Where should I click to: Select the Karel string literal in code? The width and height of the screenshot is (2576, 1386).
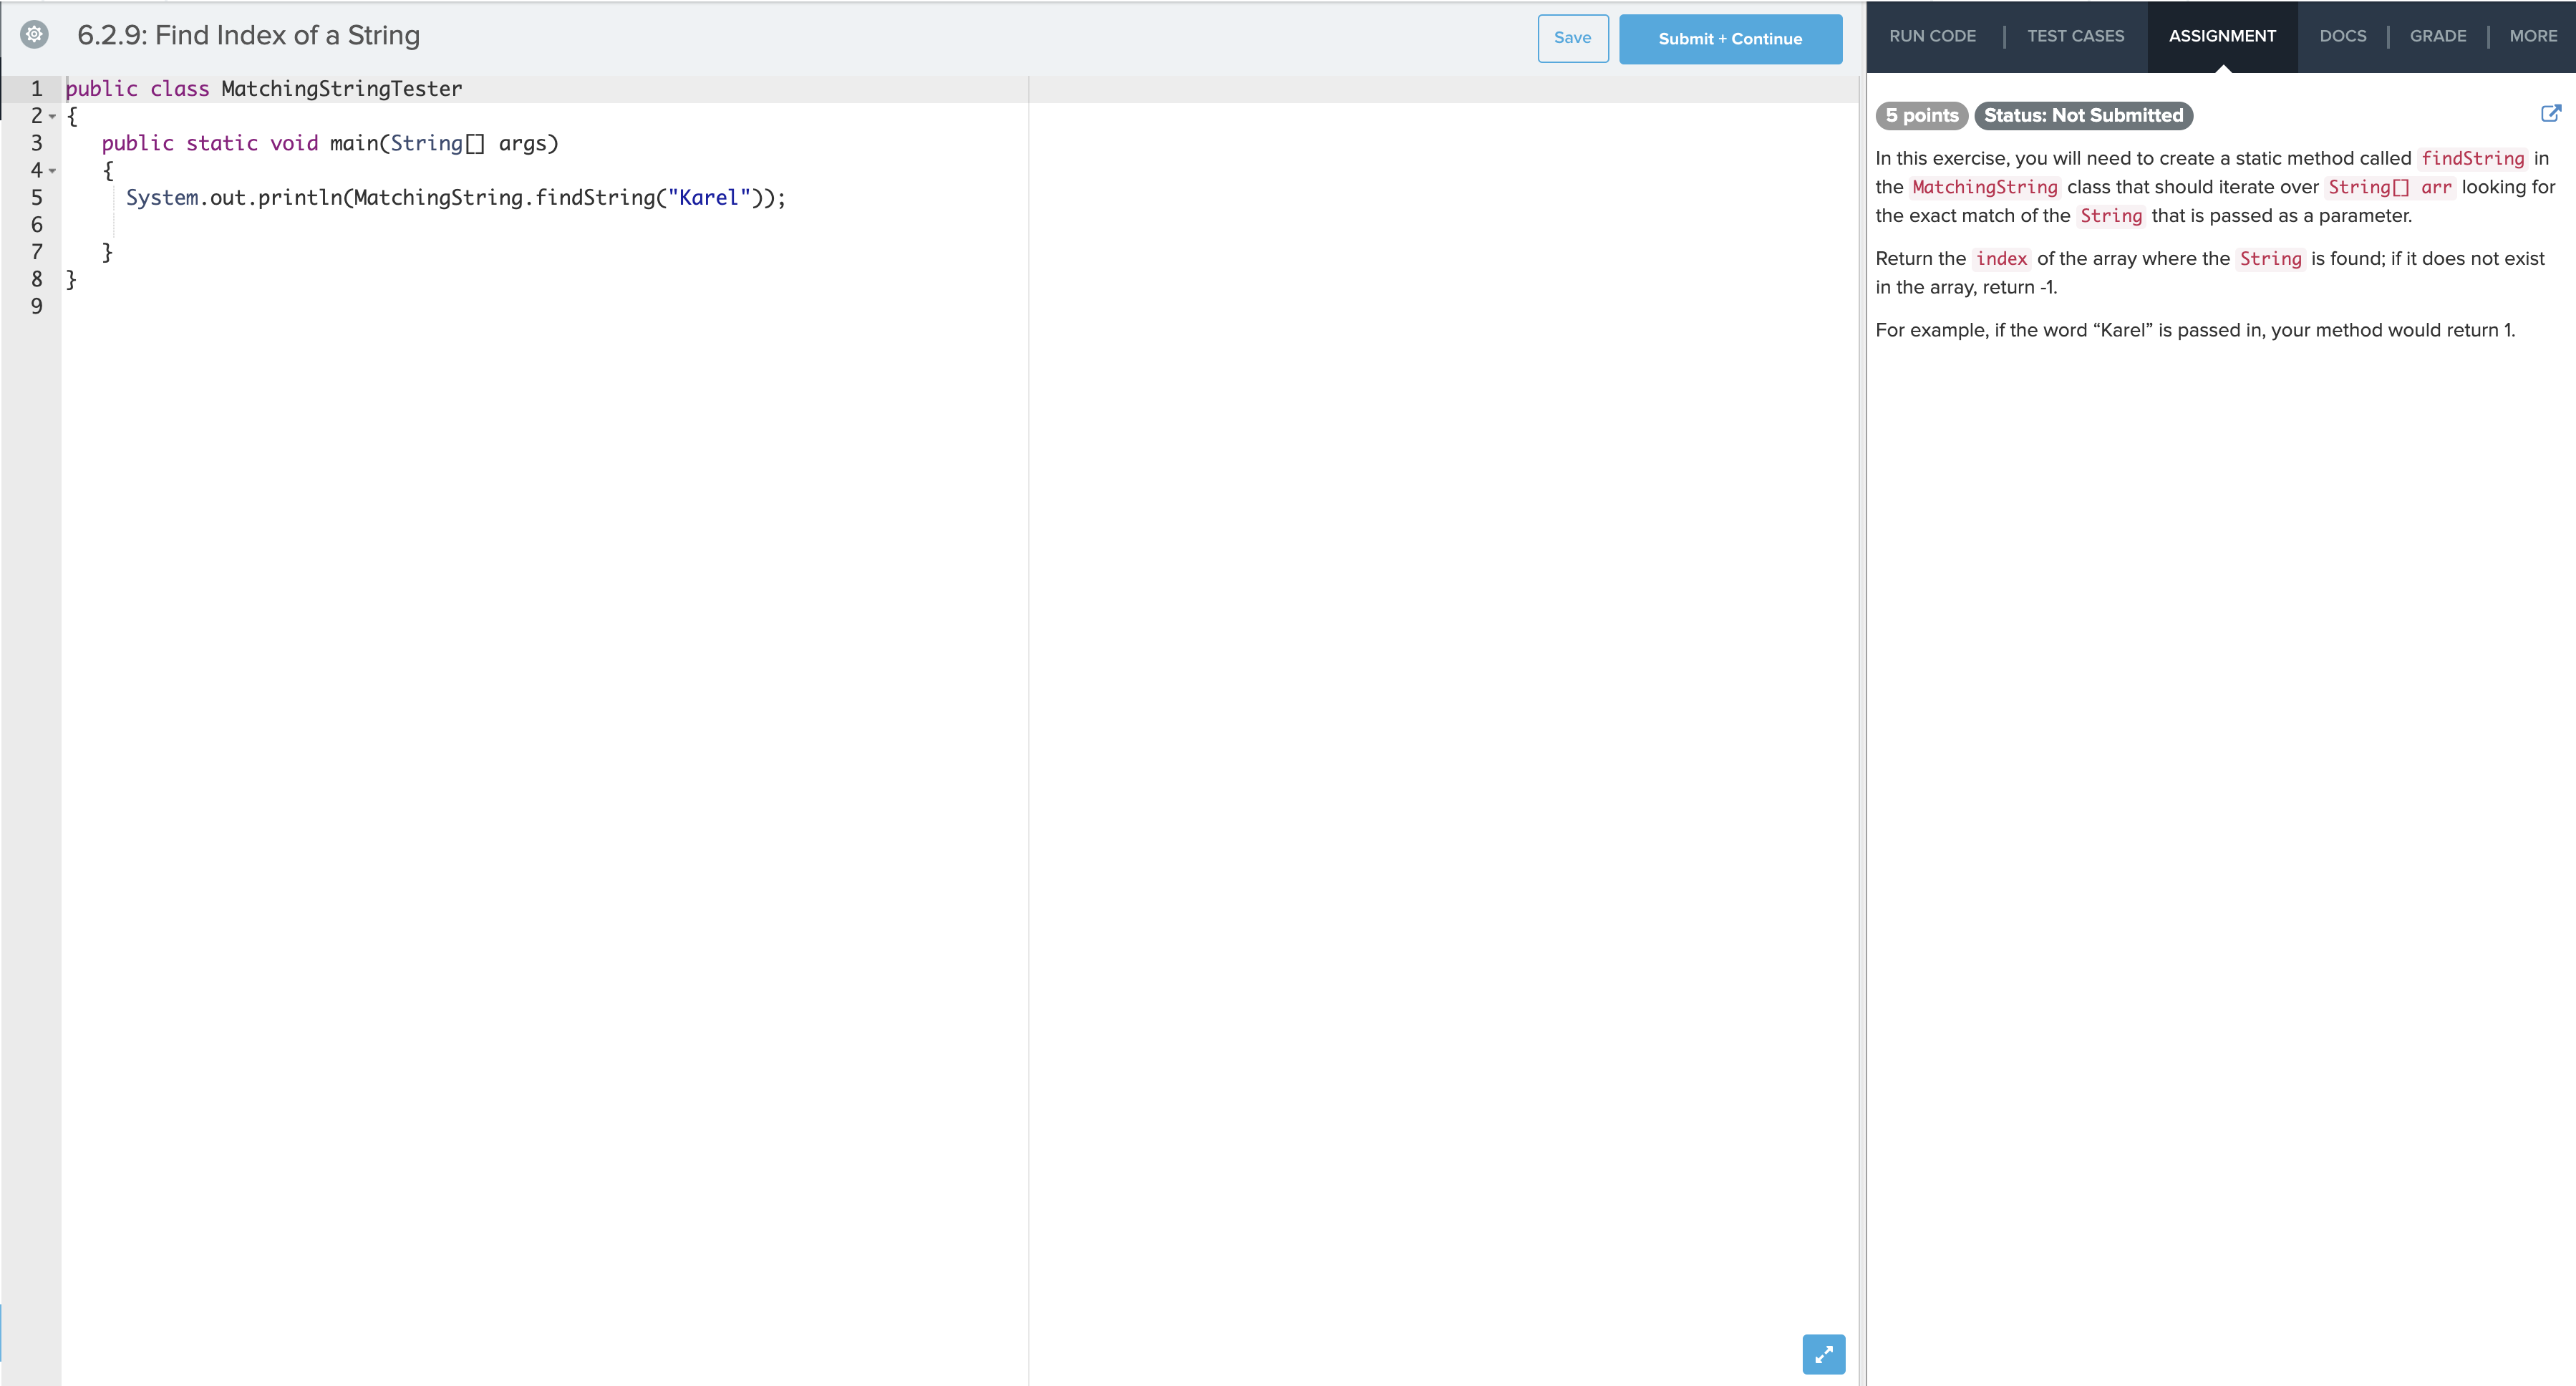point(710,197)
